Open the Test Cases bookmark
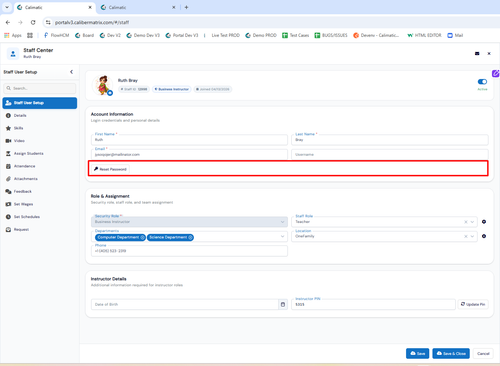This screenshot has height=366, width=500. coord(296,35)
